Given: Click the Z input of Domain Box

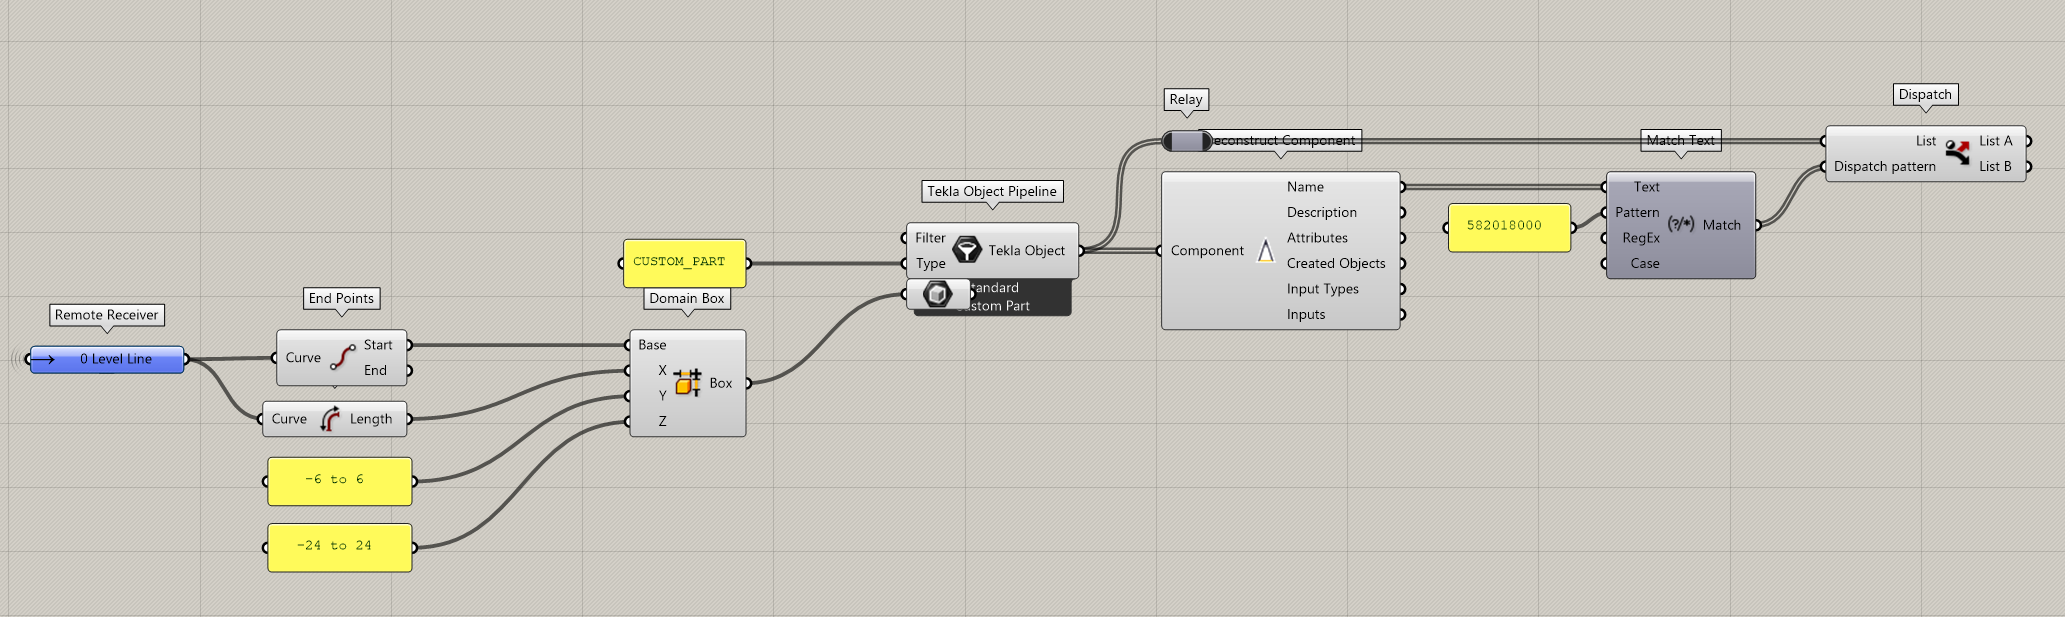Looking at the screenshot, I should [662, 421].
